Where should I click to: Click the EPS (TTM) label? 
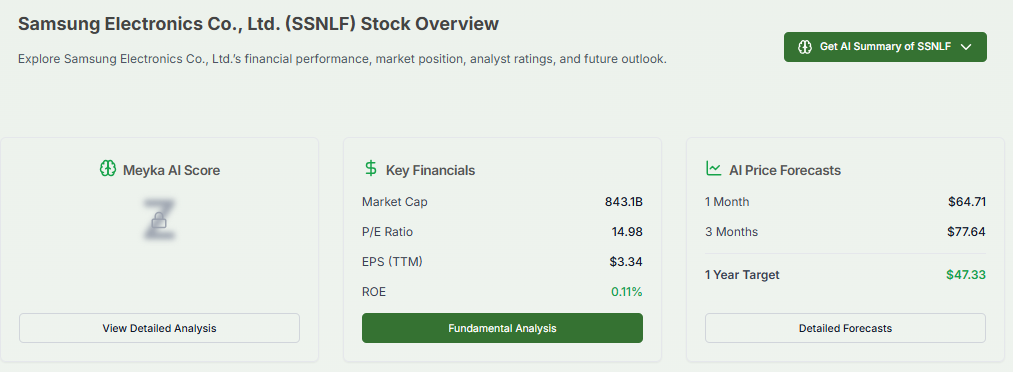tap(393, 262)
